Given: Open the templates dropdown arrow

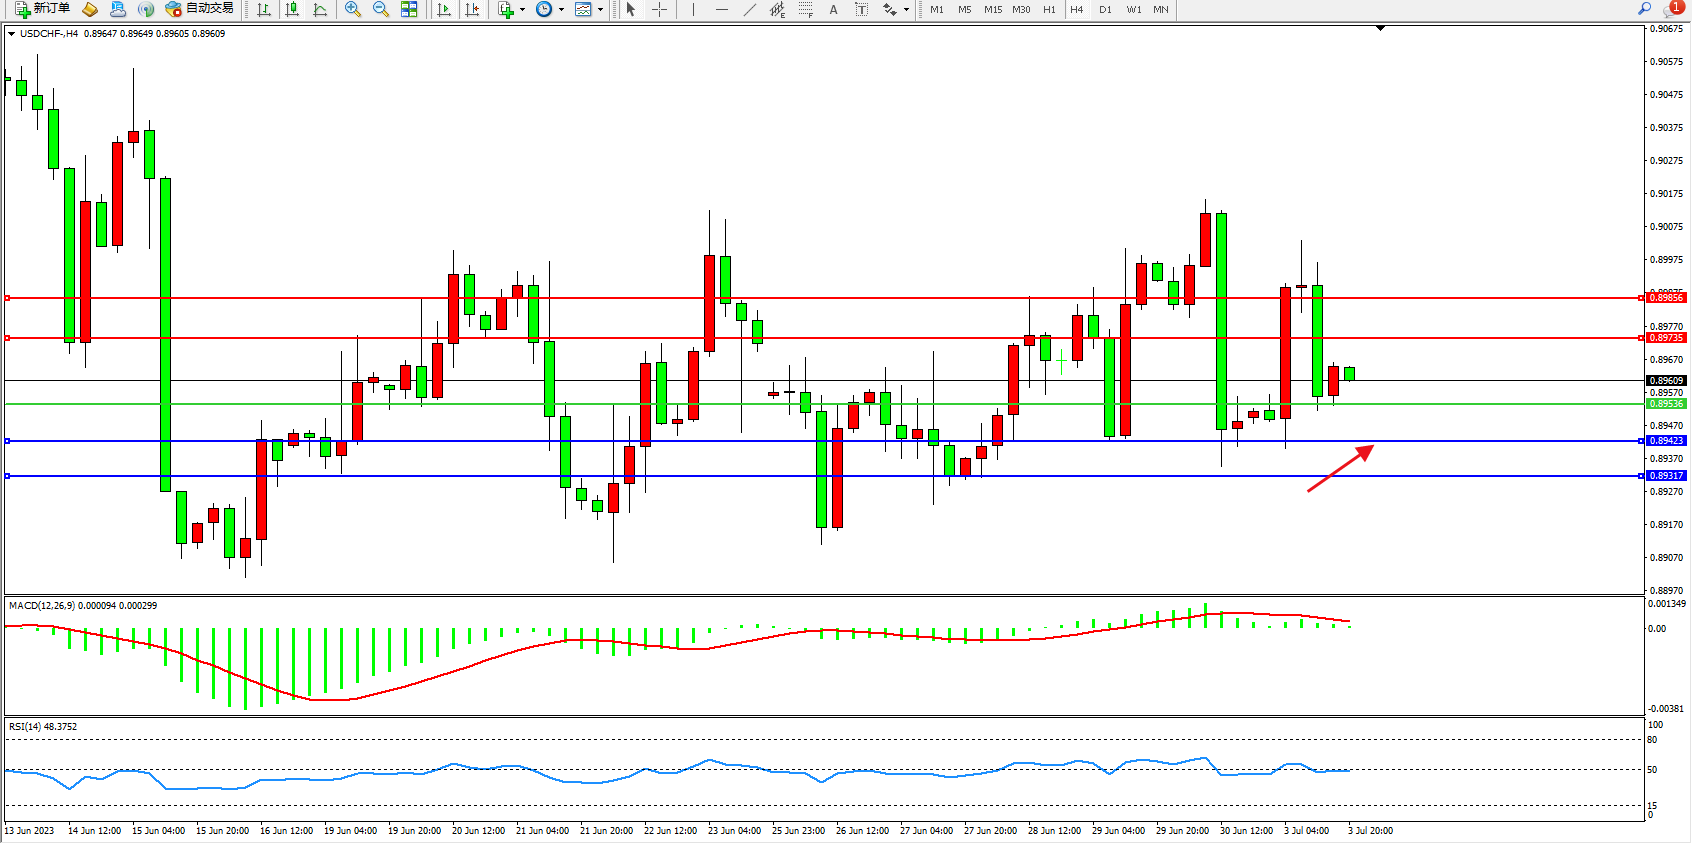Looking at the screenshot, I should [600, 10].
